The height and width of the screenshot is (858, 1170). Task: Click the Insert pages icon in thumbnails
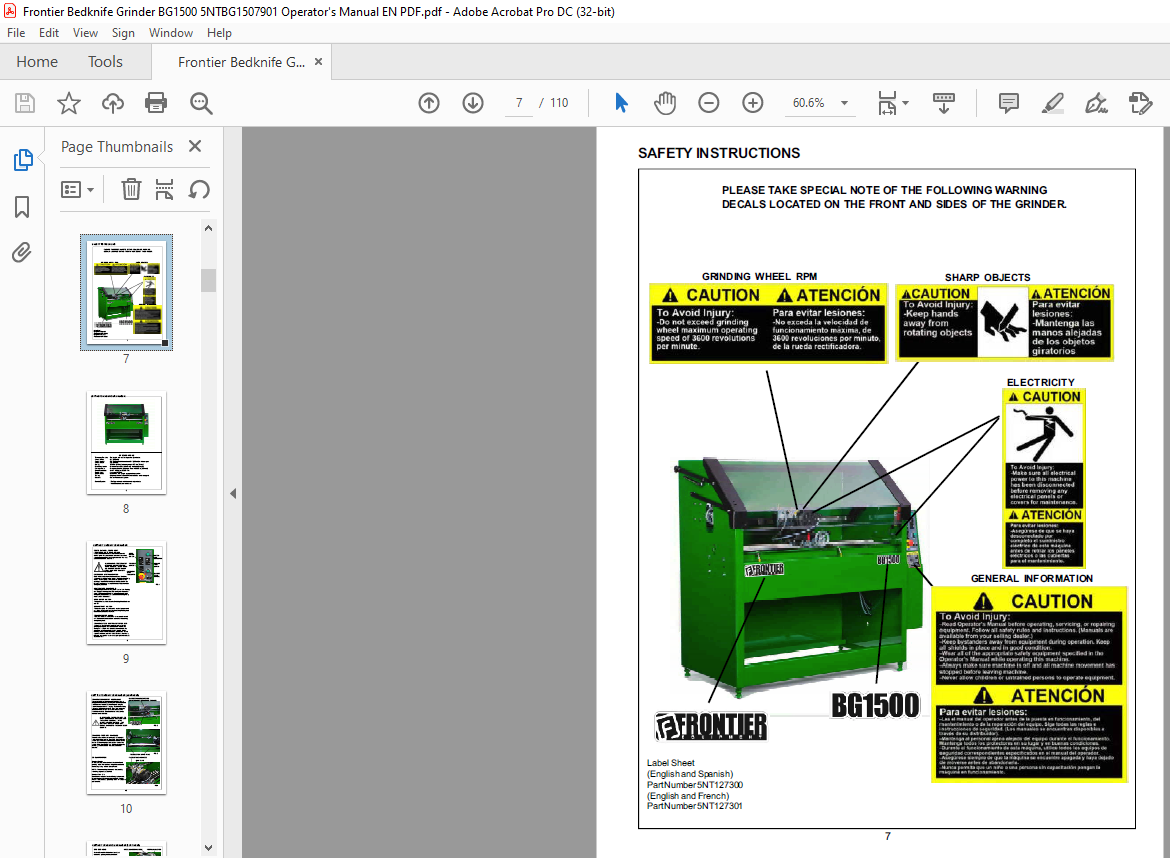[x=164, y=190]
